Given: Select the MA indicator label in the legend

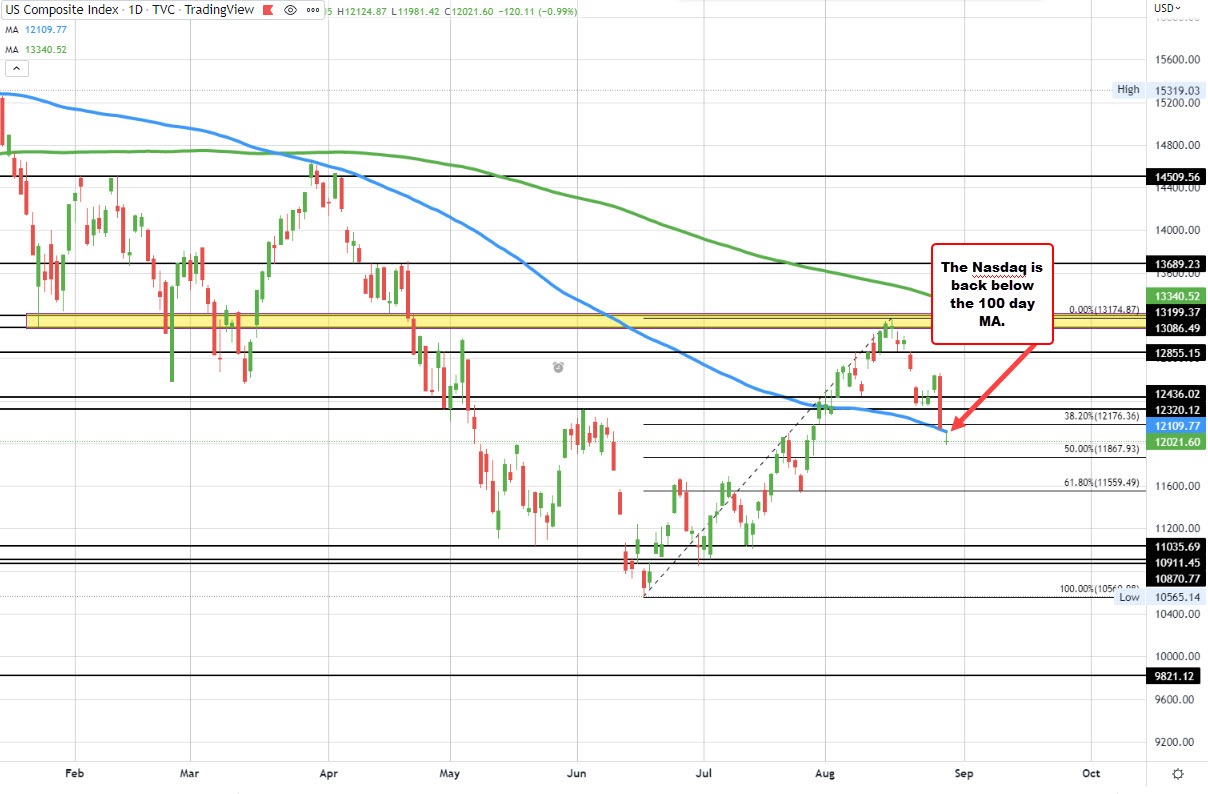Looking at the screenshot, I should (x=11, y=30).
